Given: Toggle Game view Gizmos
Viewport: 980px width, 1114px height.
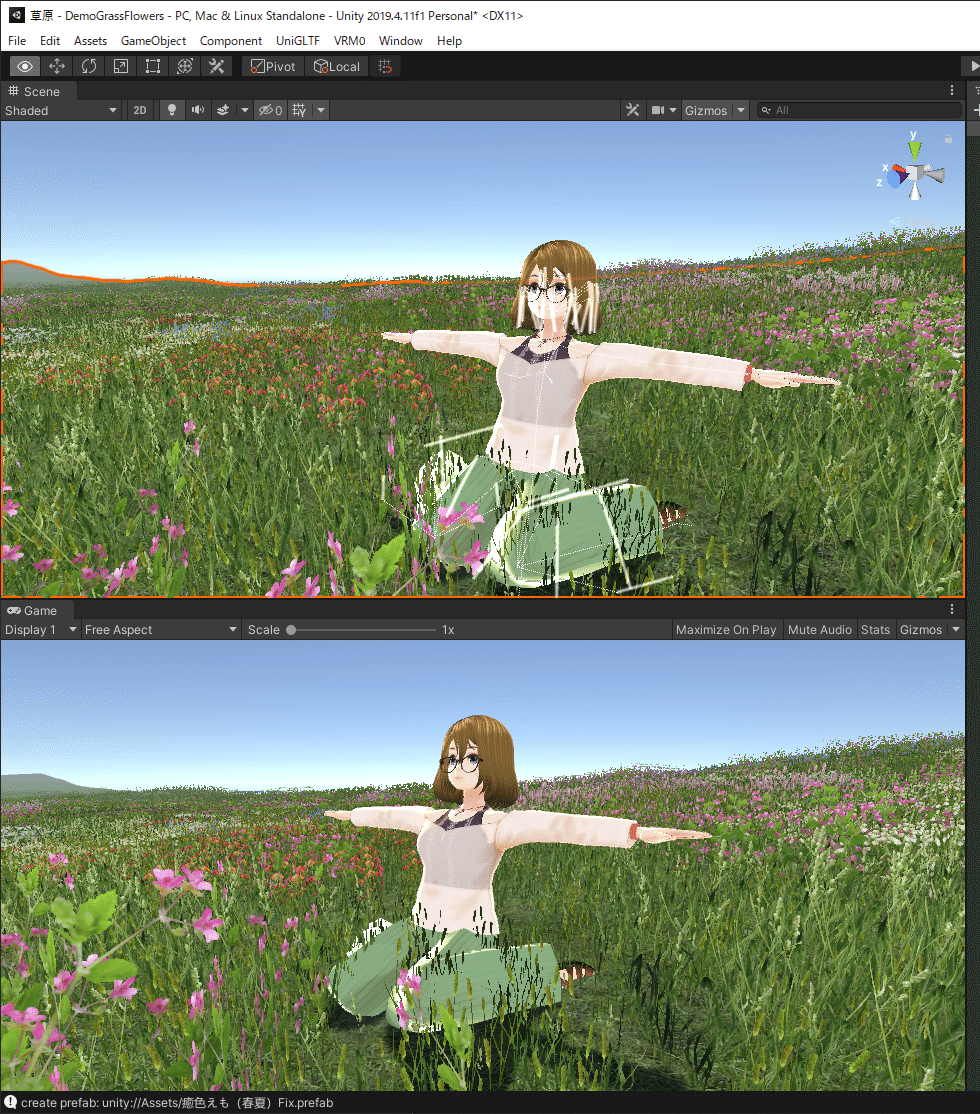Looking at the screenshot, I should [x=920, y=629].
